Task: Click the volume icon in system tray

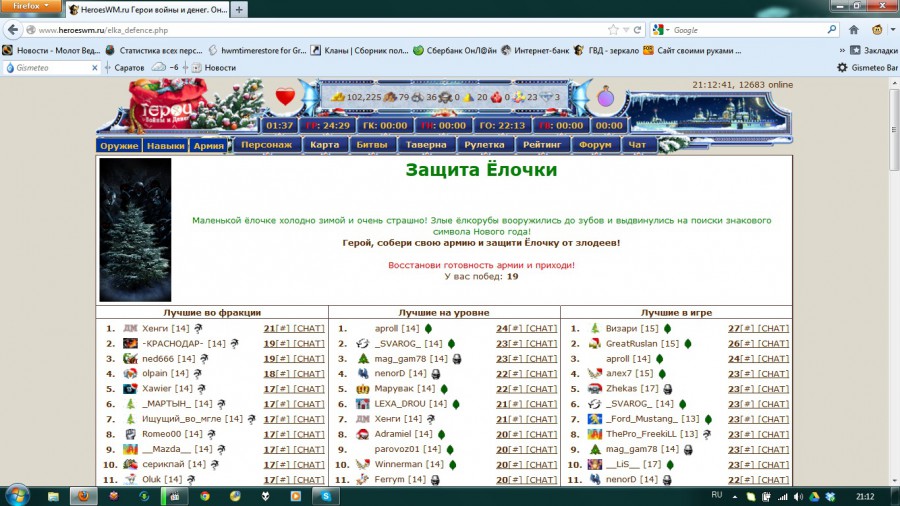Action: [x=798, y=497]
